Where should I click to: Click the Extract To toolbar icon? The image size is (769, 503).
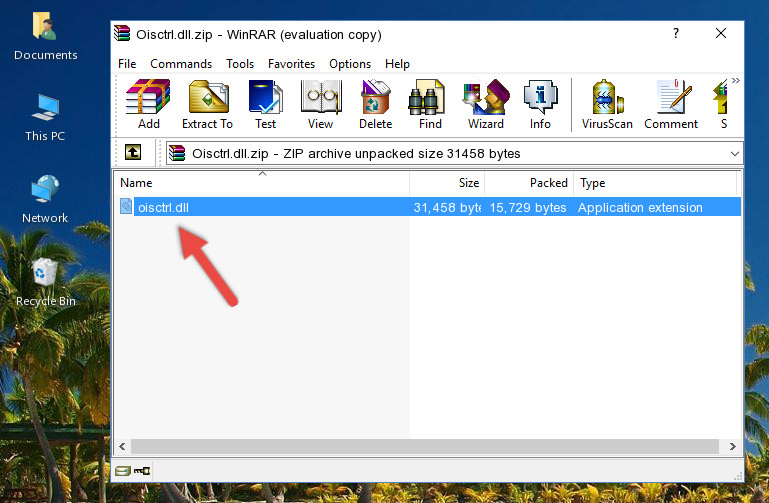pyautogui.click(x=207, y=104)
